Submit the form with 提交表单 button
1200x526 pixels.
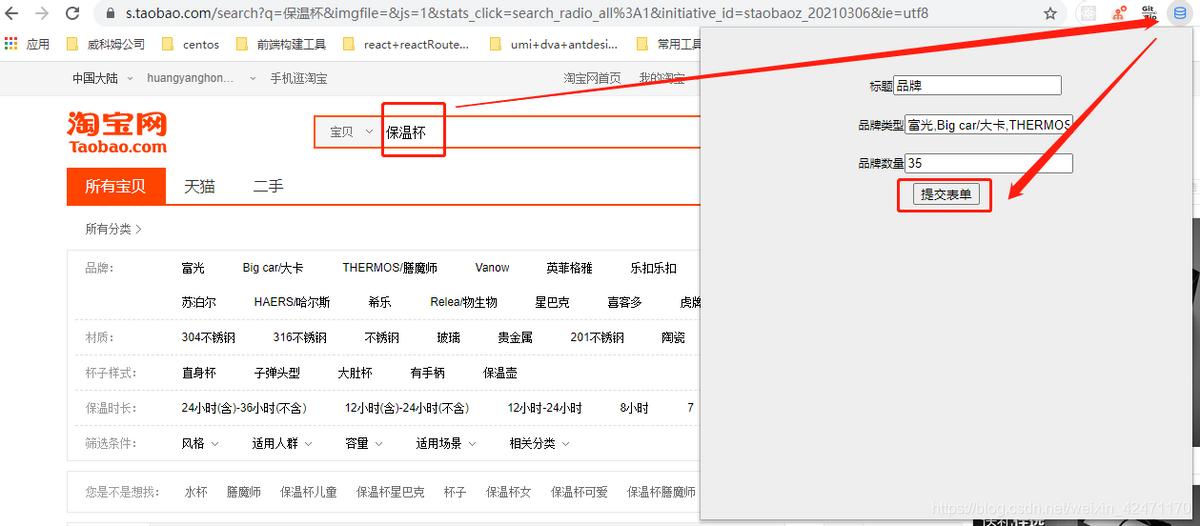946,195
